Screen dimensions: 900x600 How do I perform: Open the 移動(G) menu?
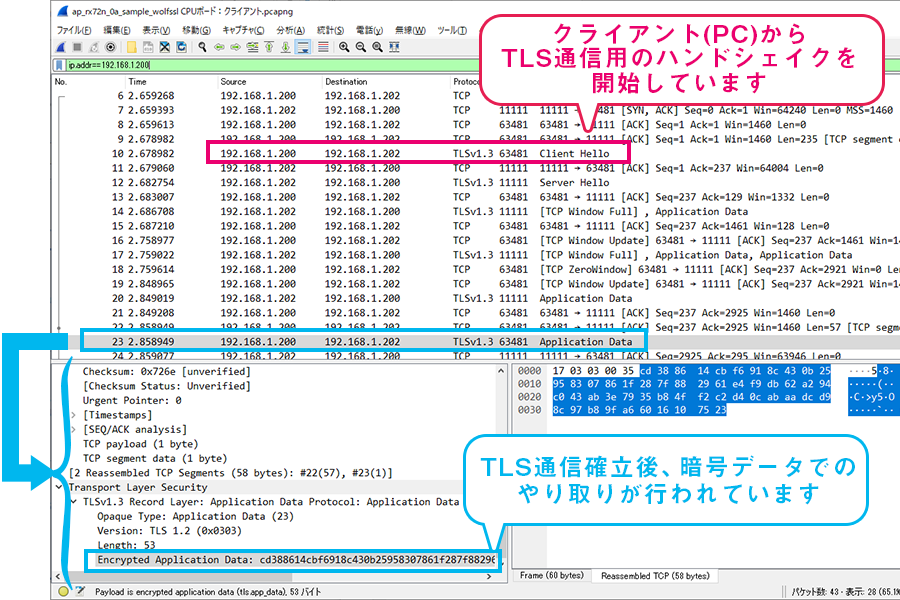(x=196, y=30)
